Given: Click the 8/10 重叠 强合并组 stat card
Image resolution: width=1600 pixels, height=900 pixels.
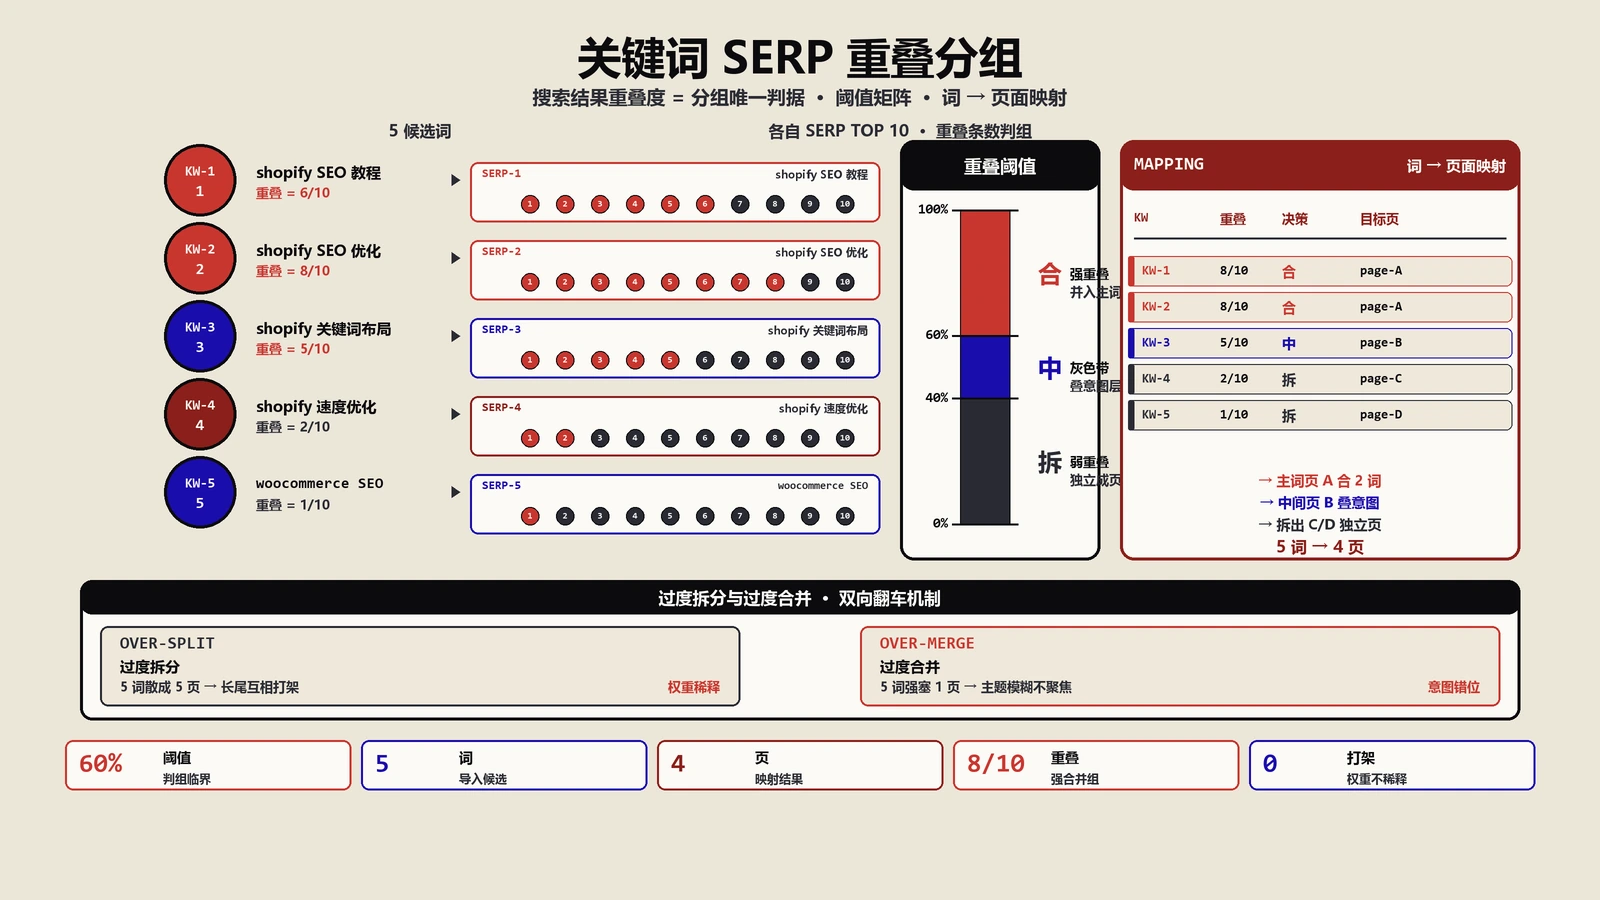Looking at the screenshot, I should 1096,765.
